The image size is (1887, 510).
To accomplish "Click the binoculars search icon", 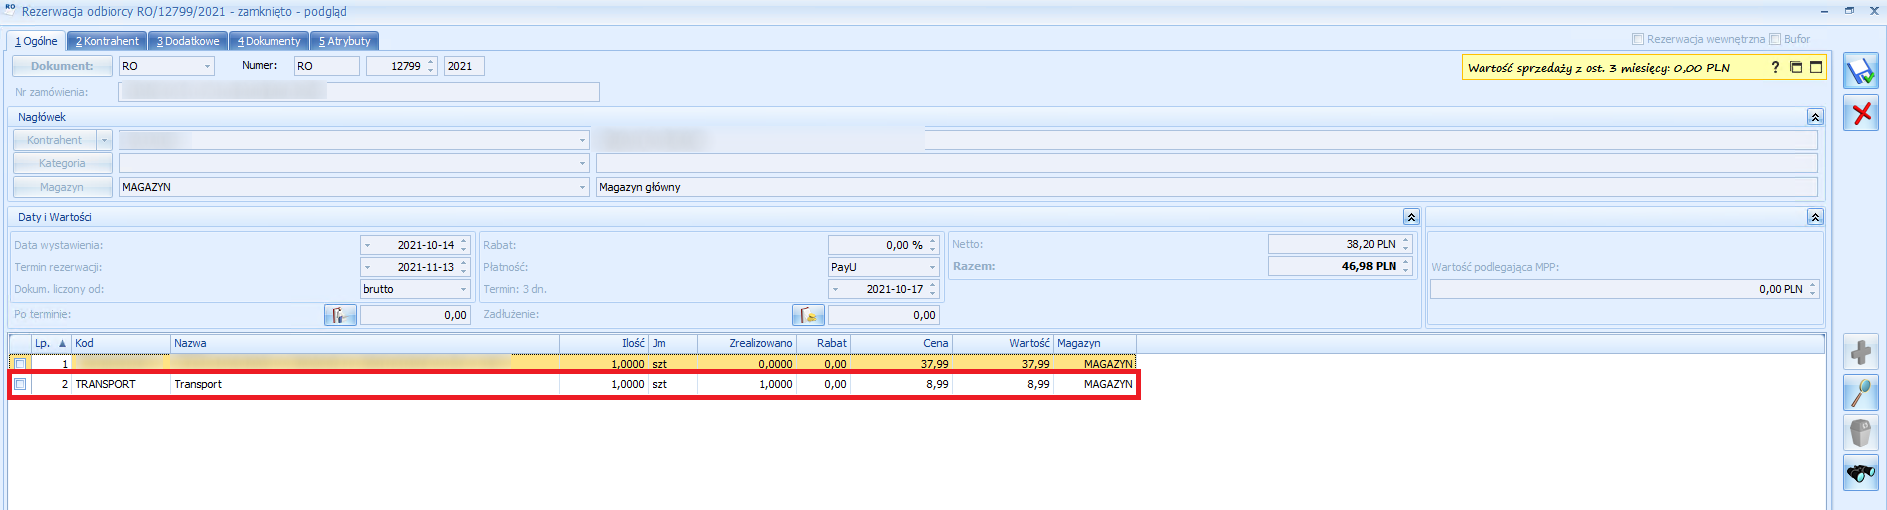I will pos(1860,473).
